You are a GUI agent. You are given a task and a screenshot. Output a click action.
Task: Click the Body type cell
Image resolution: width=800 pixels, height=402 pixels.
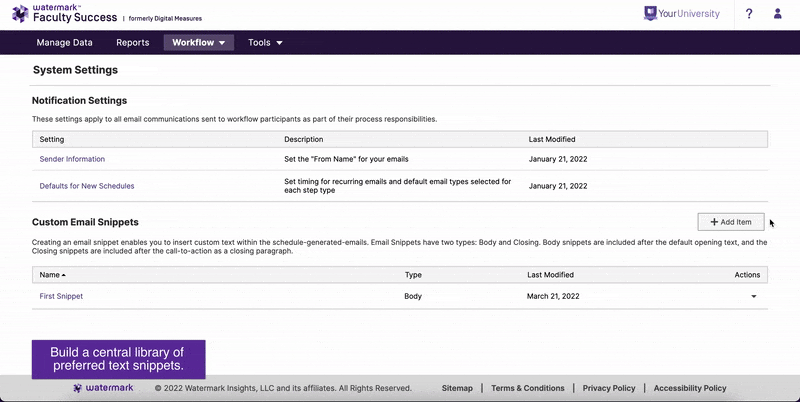pyautogui.click(x=413, y=296)
